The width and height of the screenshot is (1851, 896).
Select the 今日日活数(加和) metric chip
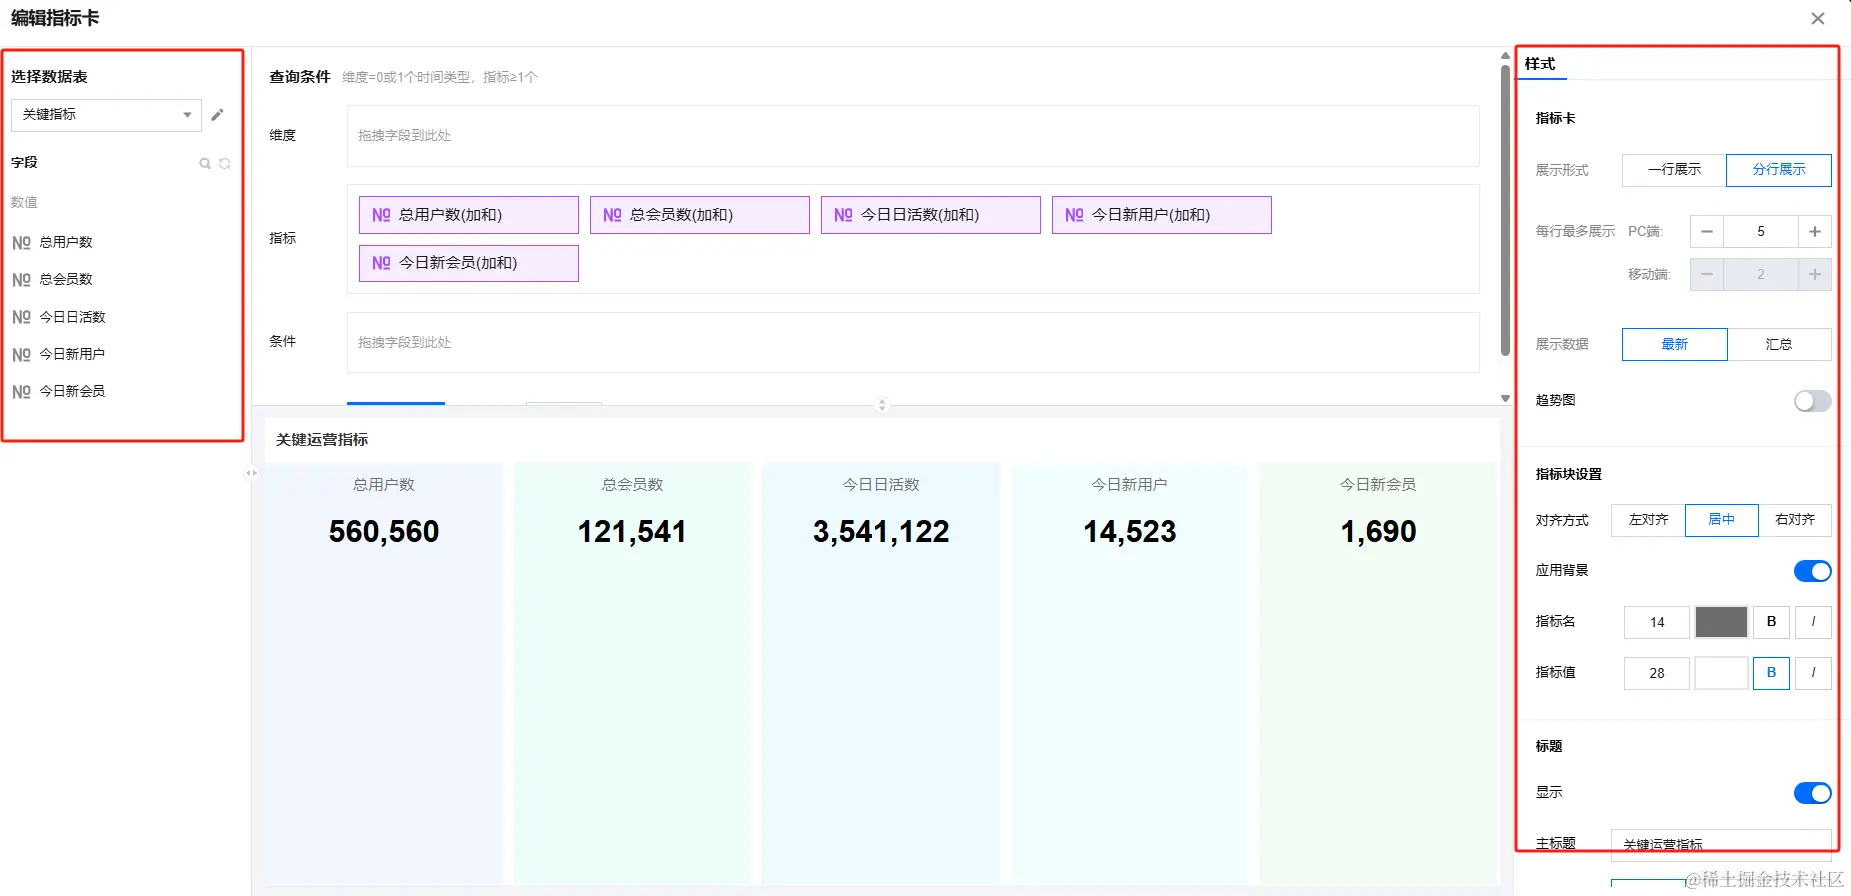[x=931, y=215]
